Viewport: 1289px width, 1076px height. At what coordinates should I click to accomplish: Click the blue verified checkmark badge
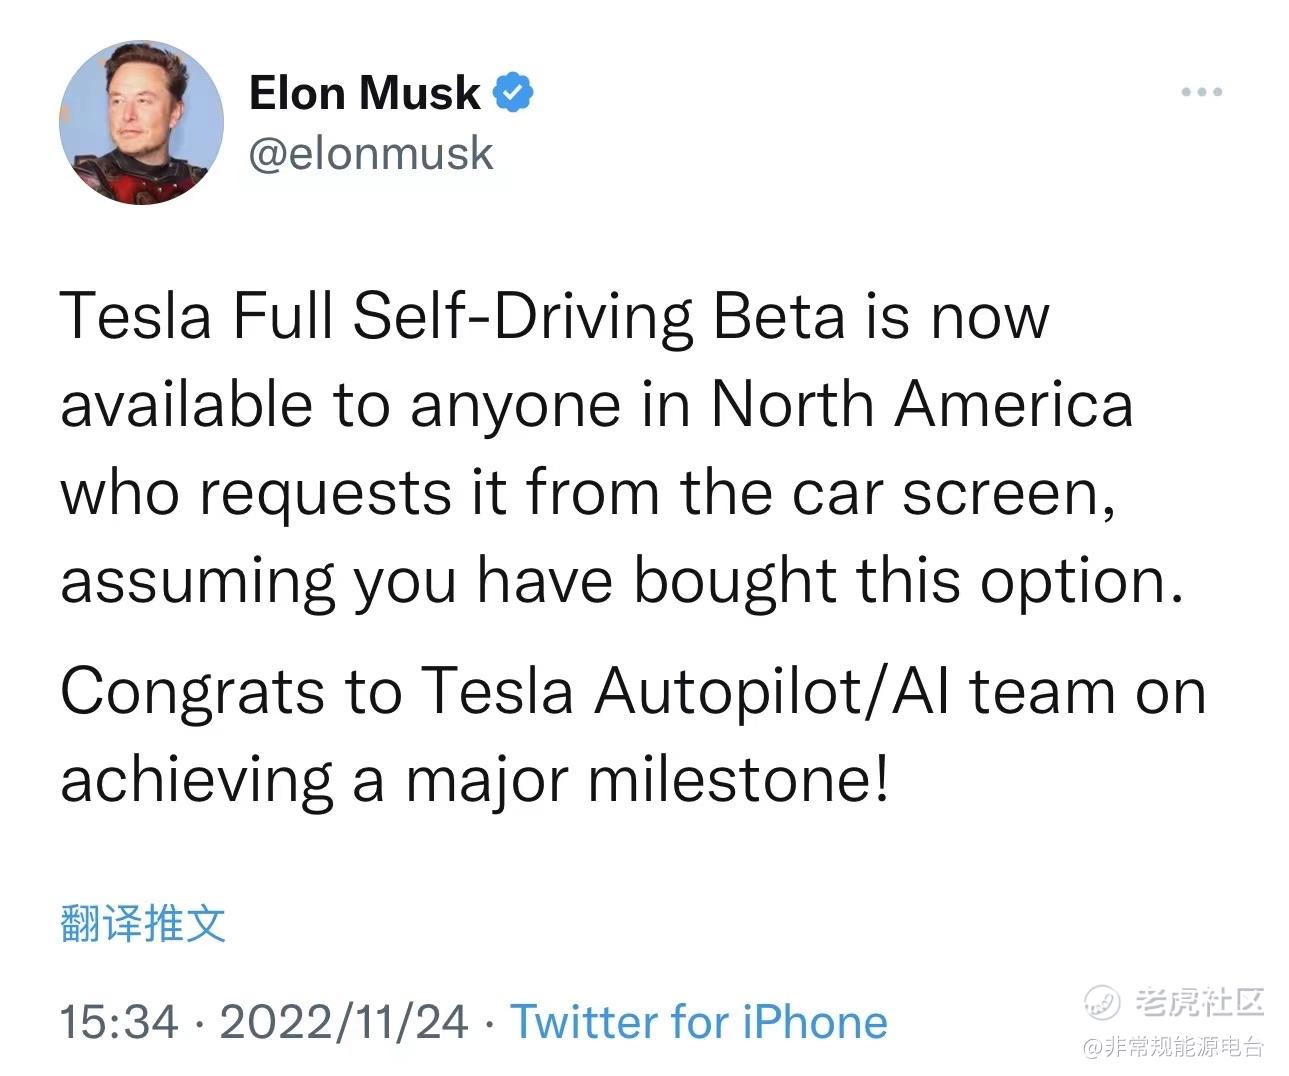(x=513, y=93)
